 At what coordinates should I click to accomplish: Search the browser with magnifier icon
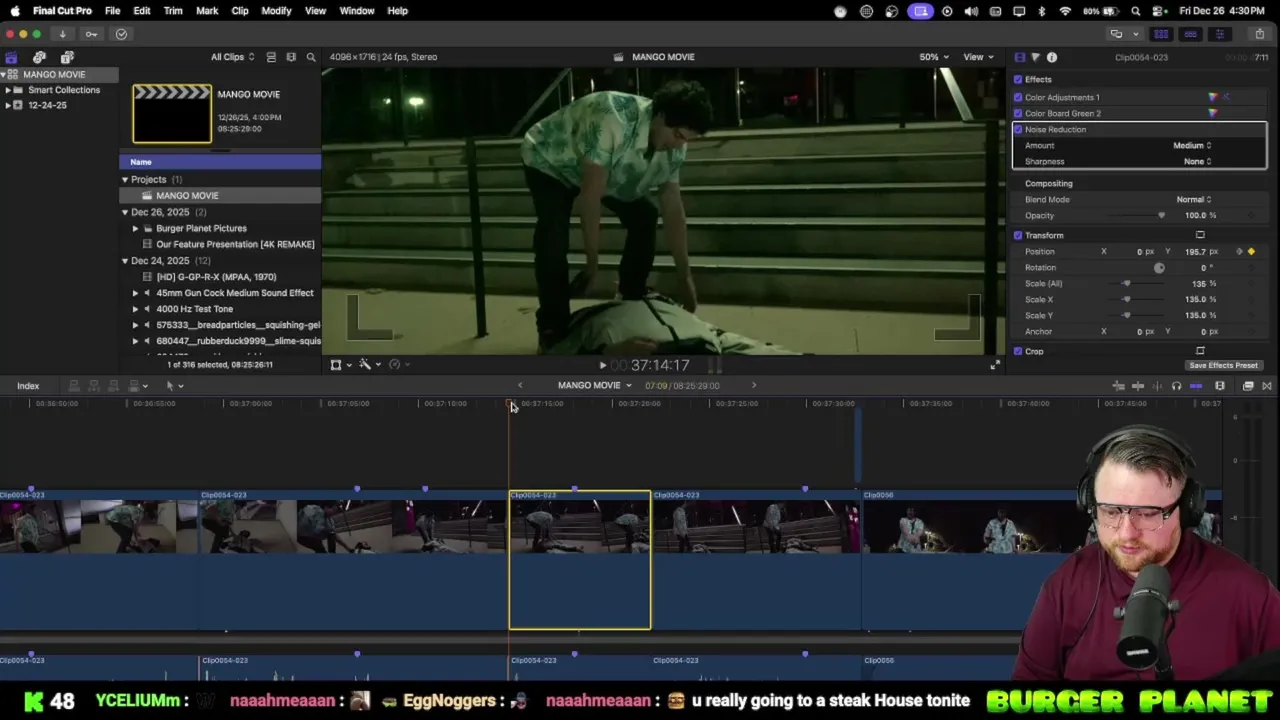click(x=311, y=57)
